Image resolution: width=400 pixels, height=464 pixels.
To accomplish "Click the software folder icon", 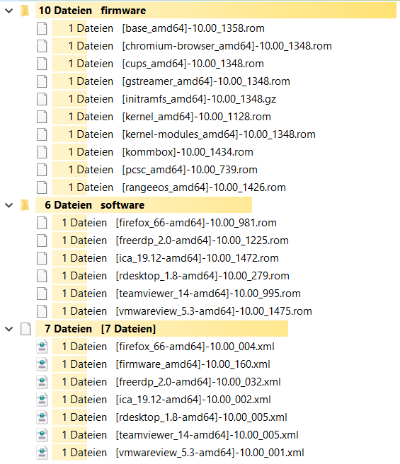I will pyautogui.click(x=25, y=205).
